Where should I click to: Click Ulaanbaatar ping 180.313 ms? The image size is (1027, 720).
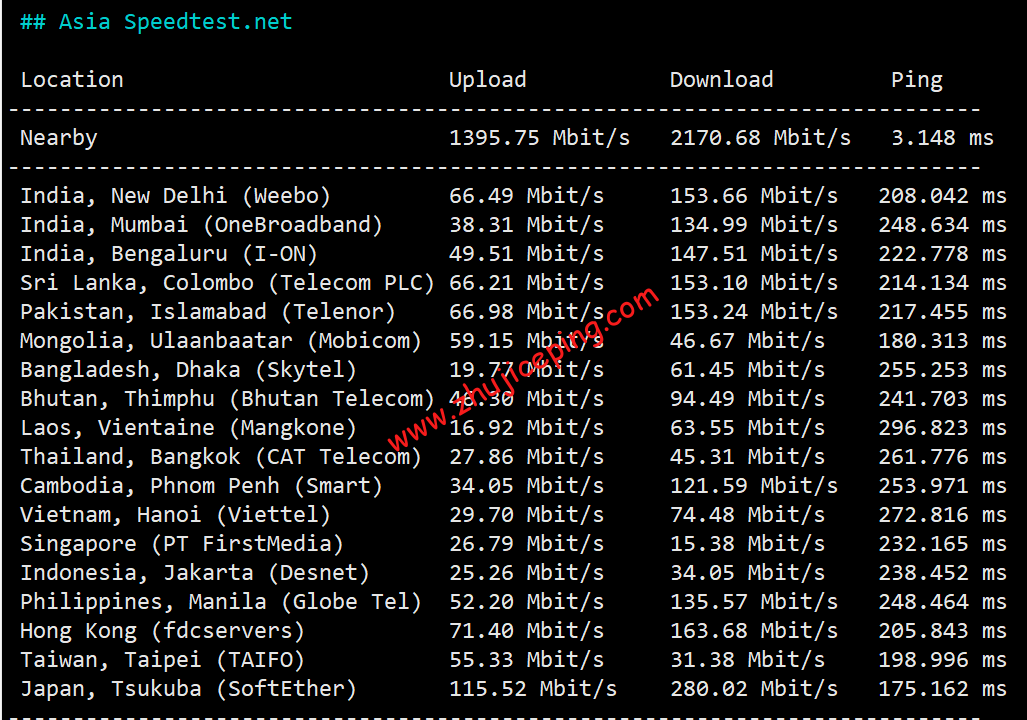[x=943, y=341]
